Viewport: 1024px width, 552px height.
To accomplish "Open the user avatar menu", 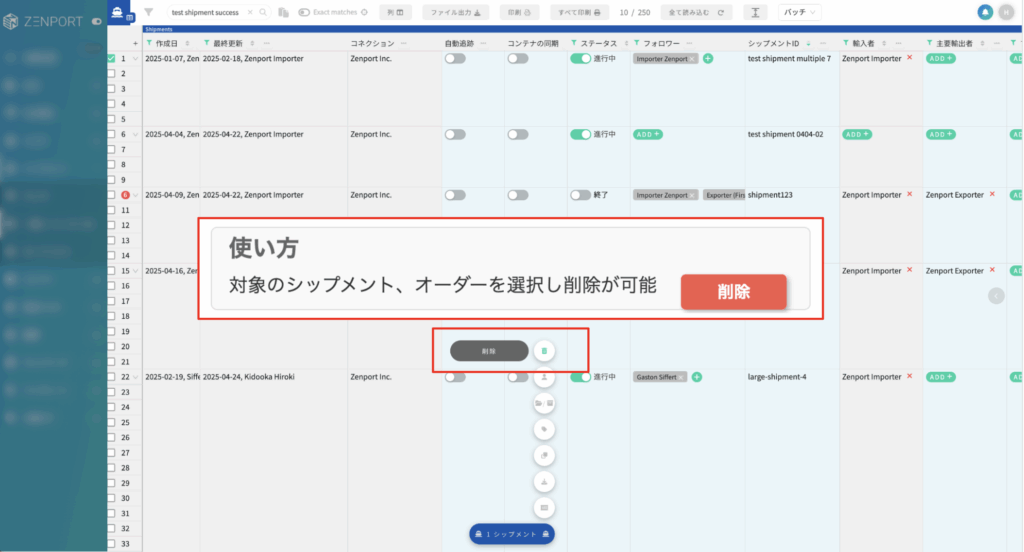I will tap(1006, 12).
